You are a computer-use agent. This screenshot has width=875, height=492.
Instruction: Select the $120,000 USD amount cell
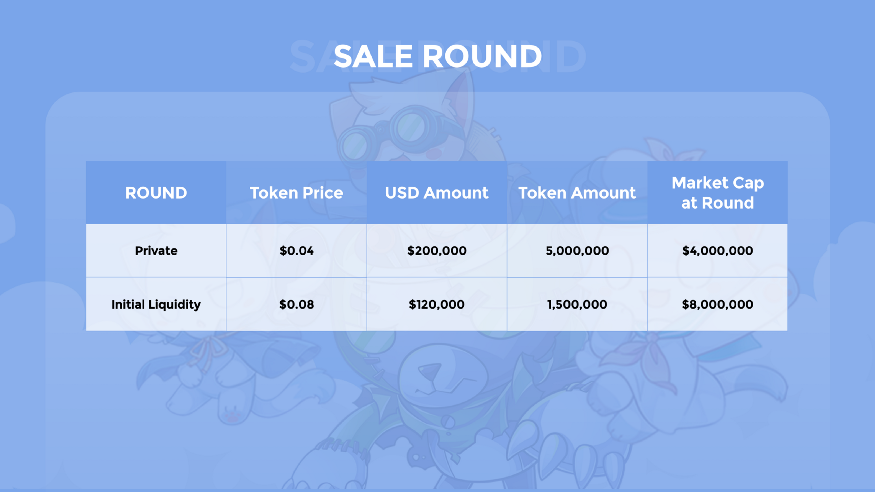tap(436, 305)
